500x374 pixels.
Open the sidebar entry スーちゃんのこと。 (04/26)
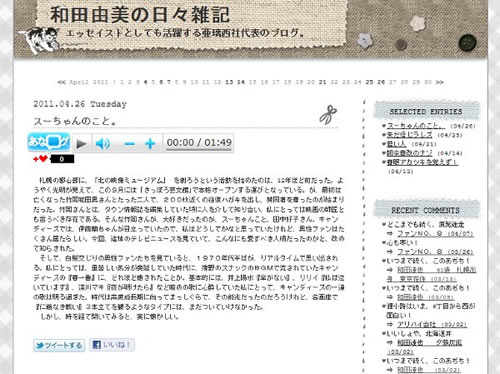(415, 126)
